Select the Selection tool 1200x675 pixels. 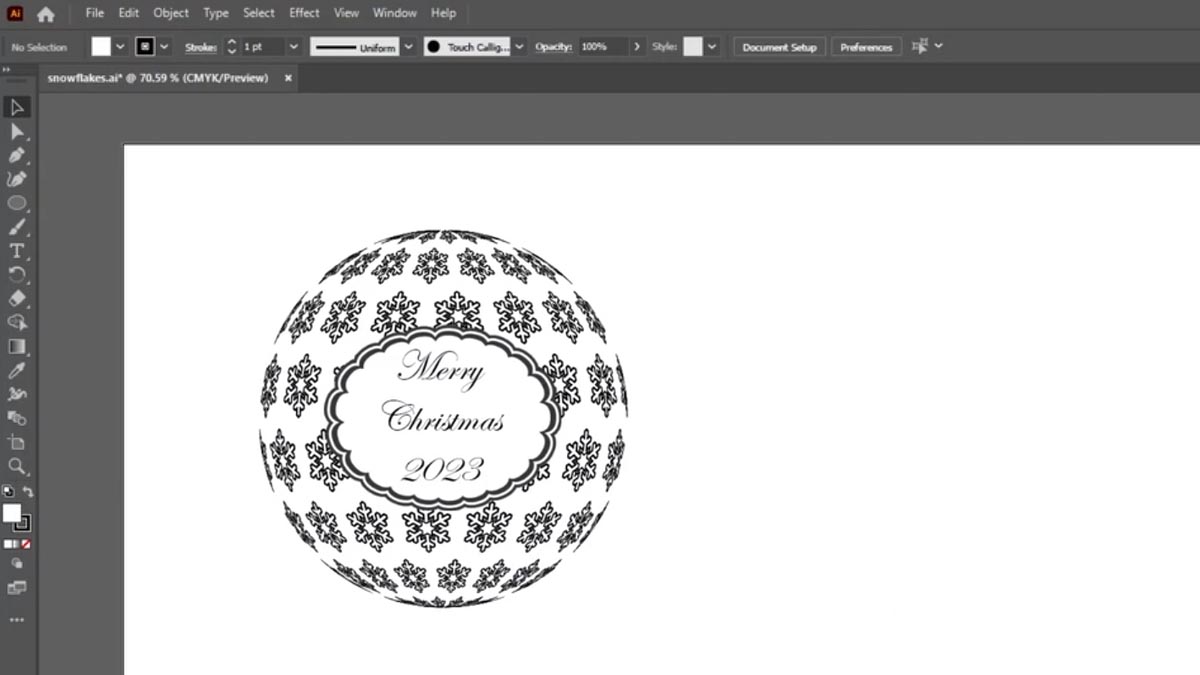point(16,106)
